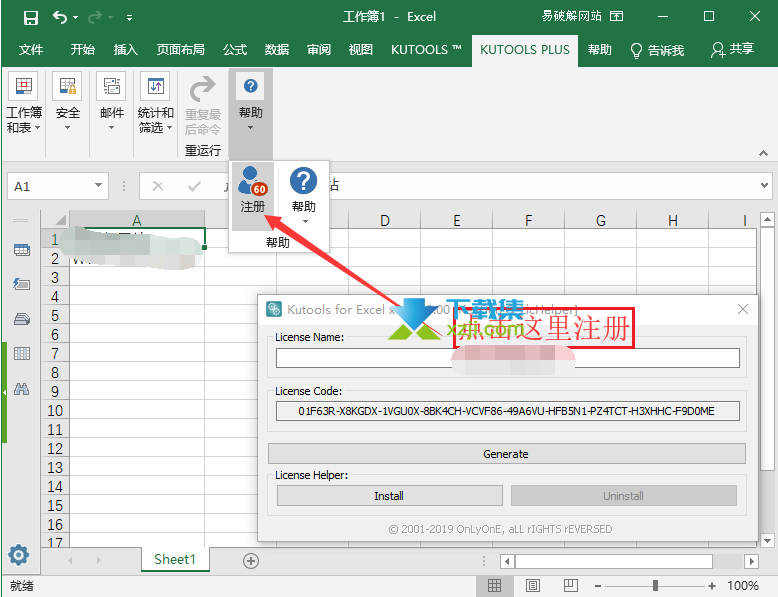Switch to the 审阅 ribbon tab

coord(319,50)
